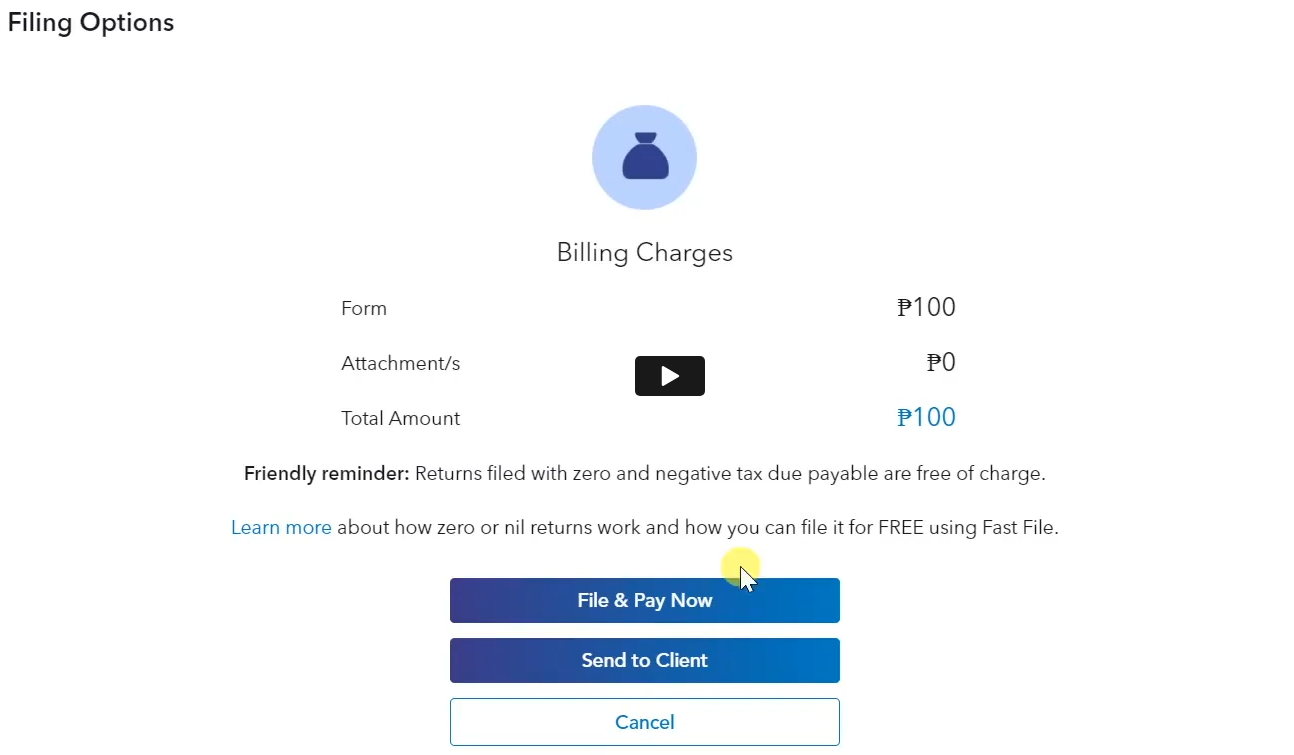1294x755 pixels.
Task: Click the Billing Charges title
Action: click(x=644, y=253)
